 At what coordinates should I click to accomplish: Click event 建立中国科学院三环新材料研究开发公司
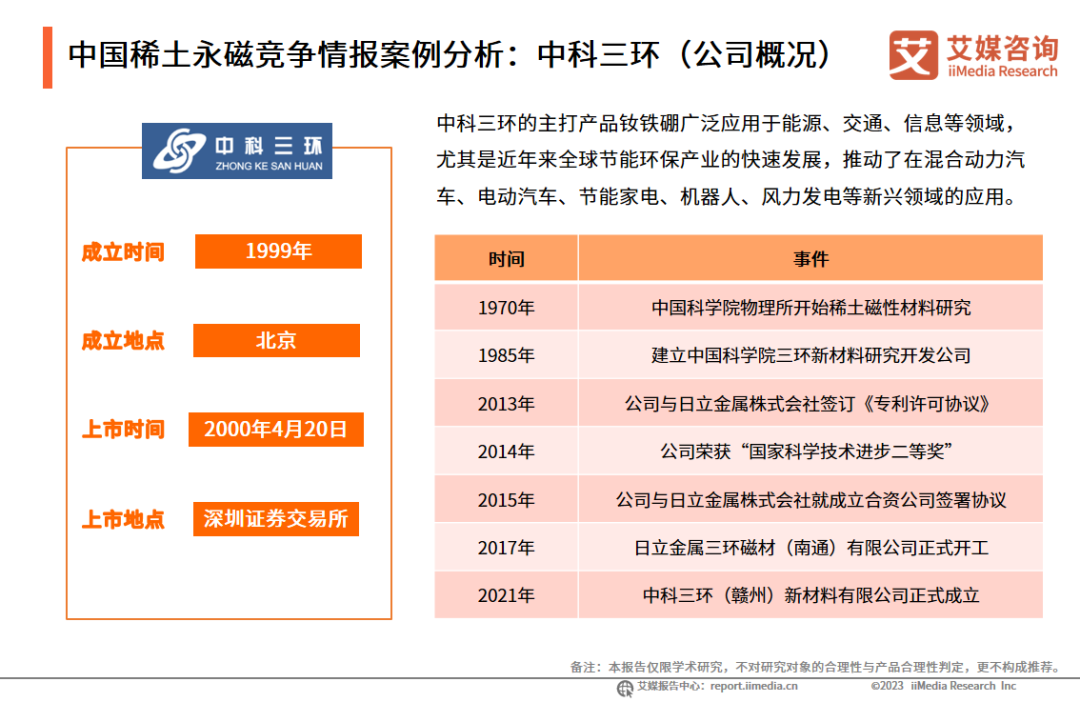click(811, 355)
